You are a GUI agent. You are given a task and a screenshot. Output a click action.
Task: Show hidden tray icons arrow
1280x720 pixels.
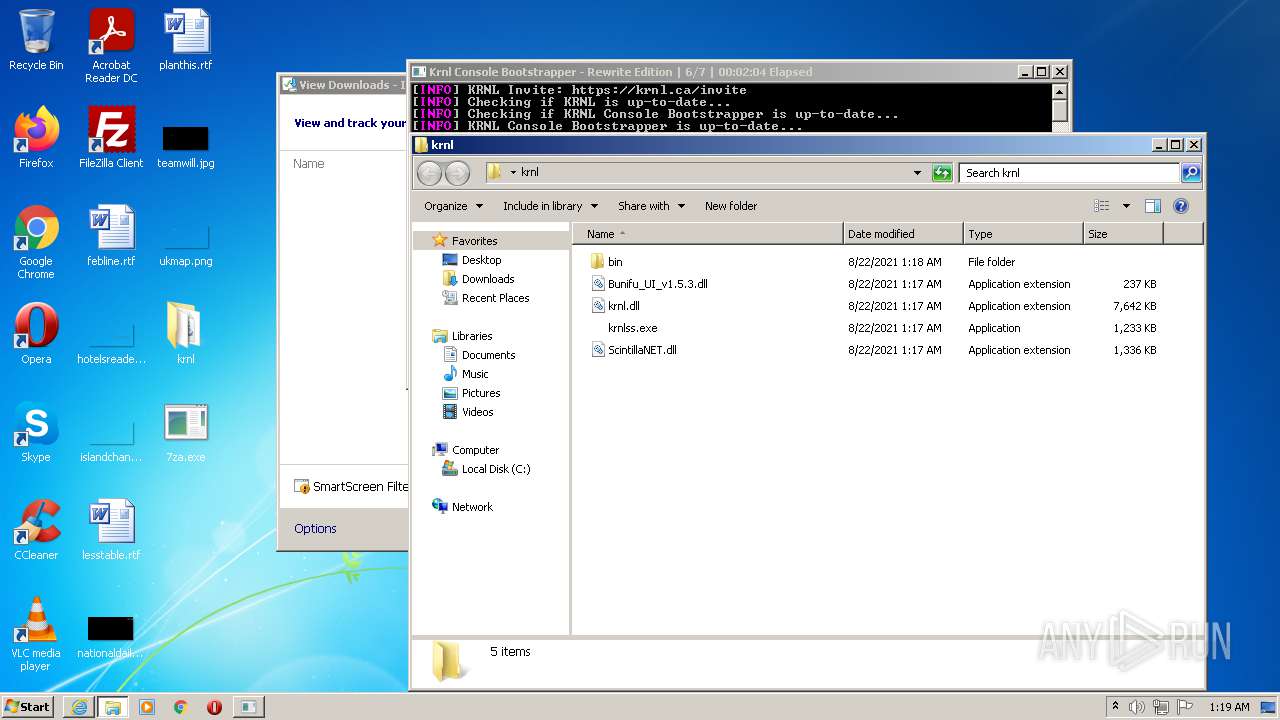point(1115,707)
